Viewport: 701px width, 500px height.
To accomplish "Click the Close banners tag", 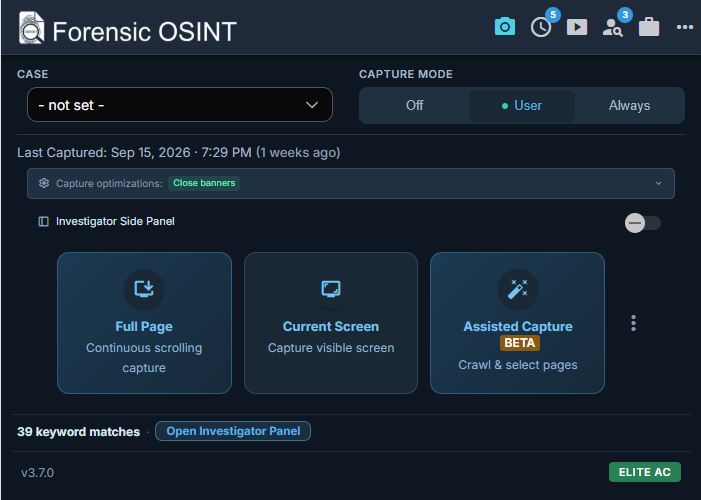I will click(204, 183).
